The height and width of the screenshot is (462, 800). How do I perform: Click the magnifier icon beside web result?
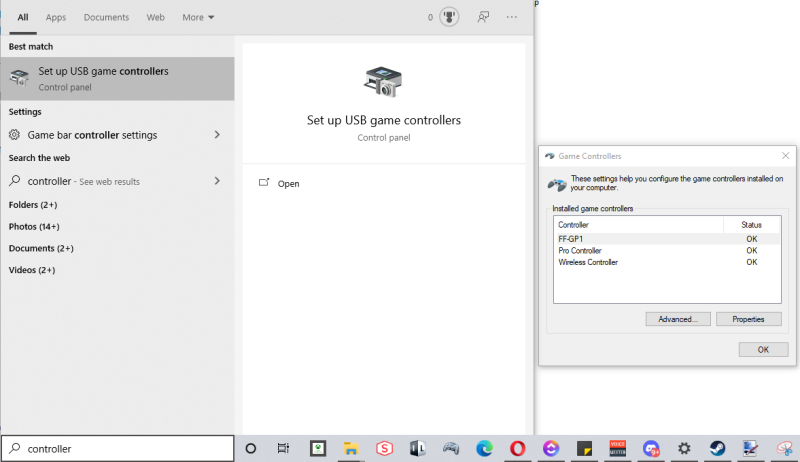tap(15, 181)
